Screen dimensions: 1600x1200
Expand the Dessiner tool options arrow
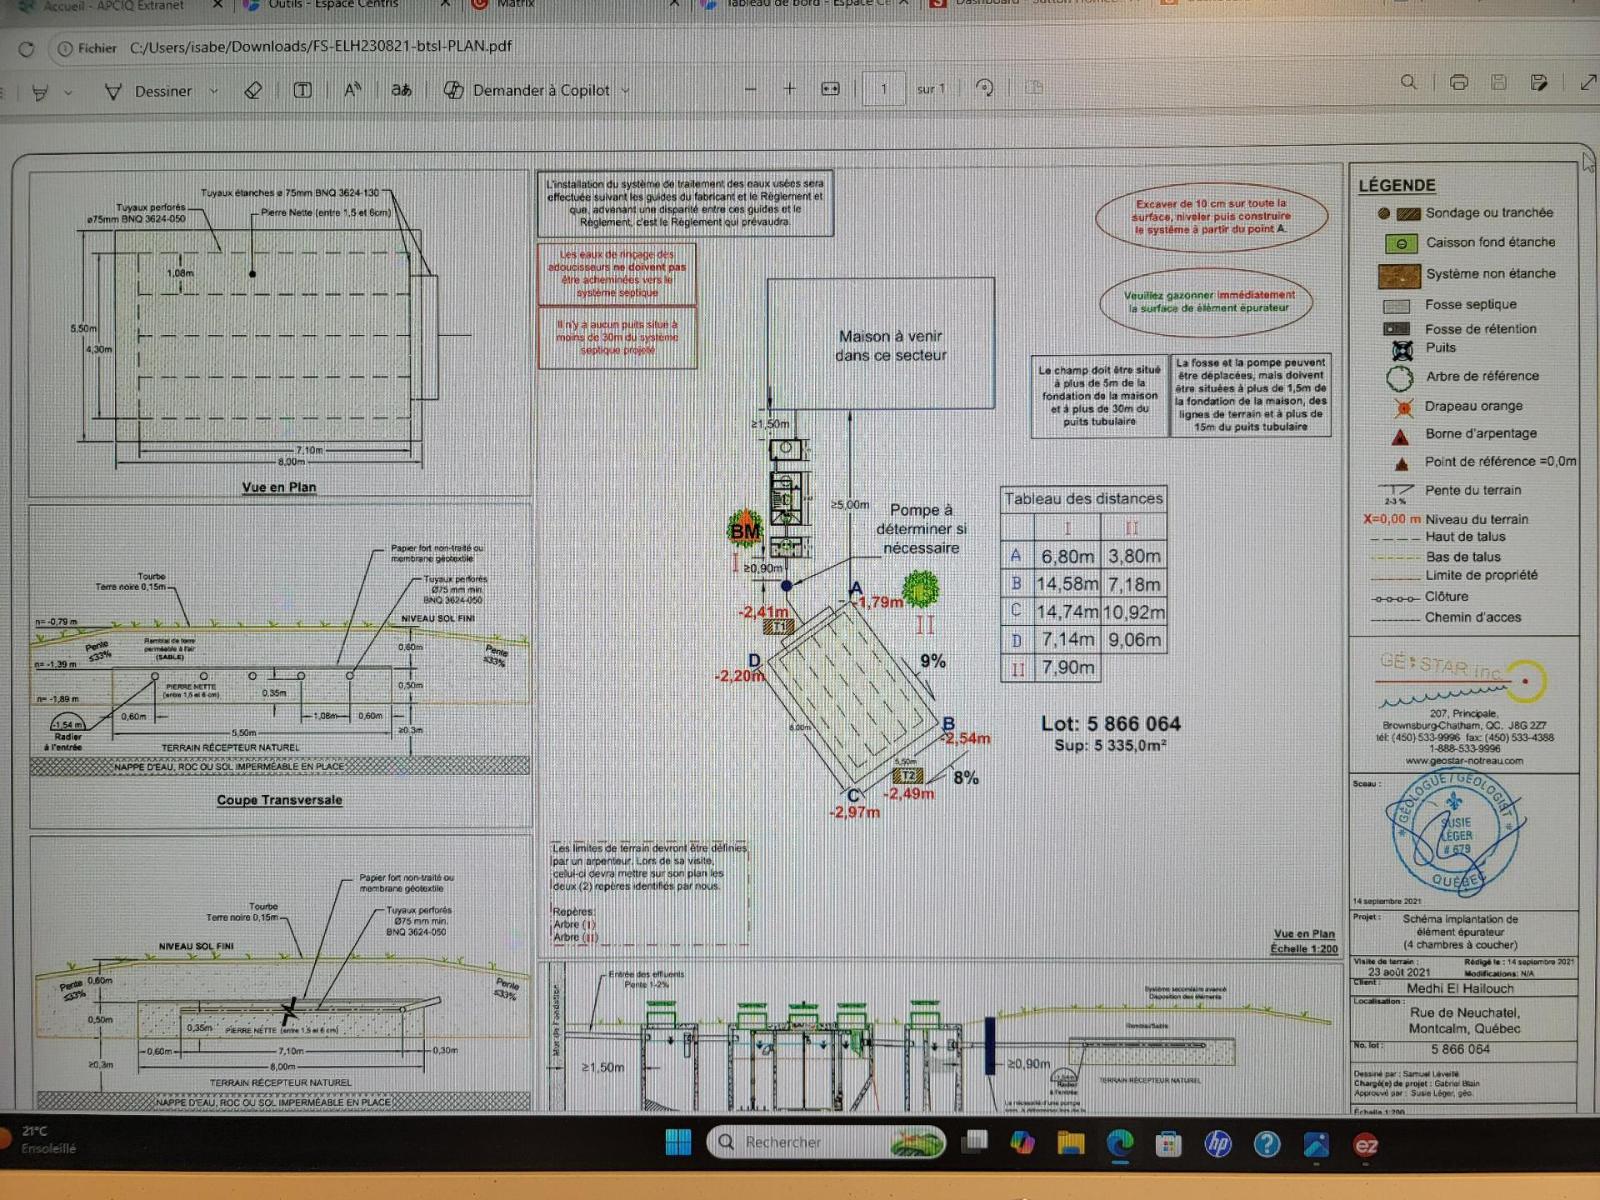click(x=213, y=91)
